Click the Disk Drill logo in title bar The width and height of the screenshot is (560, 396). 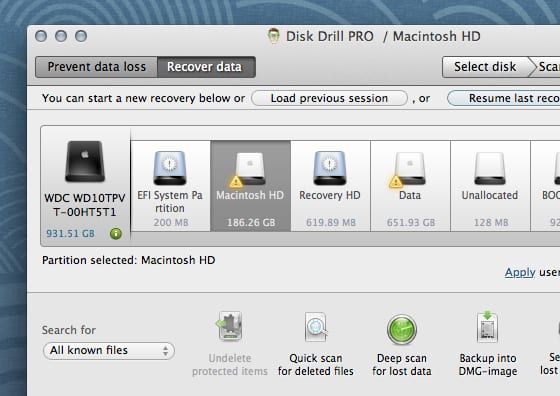(274, 36)
